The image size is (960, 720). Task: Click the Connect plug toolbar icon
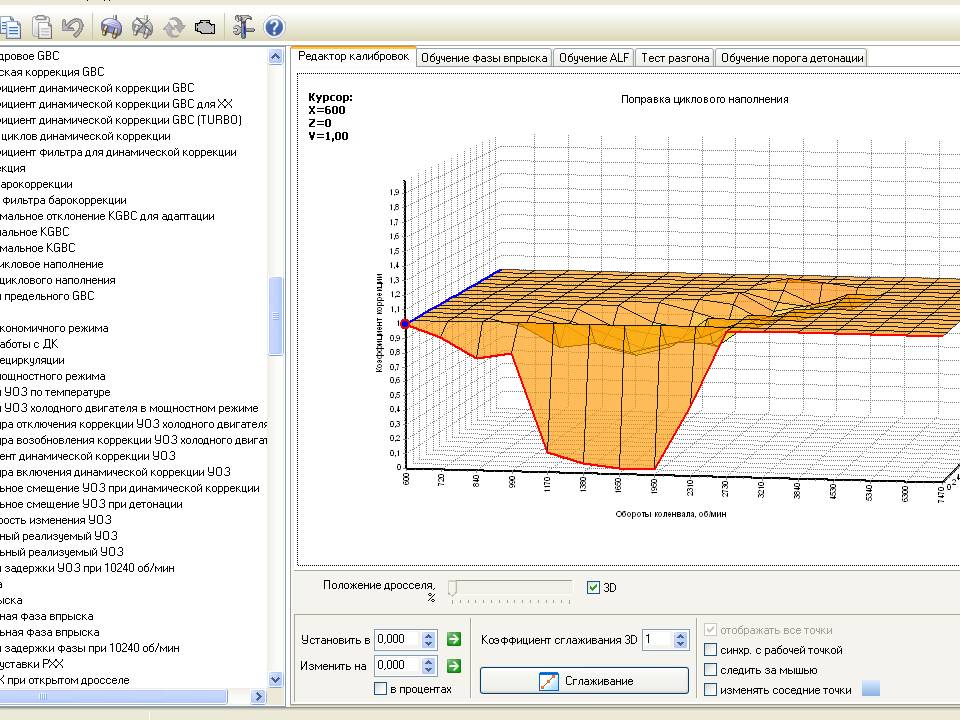click(x=111, y=27)
